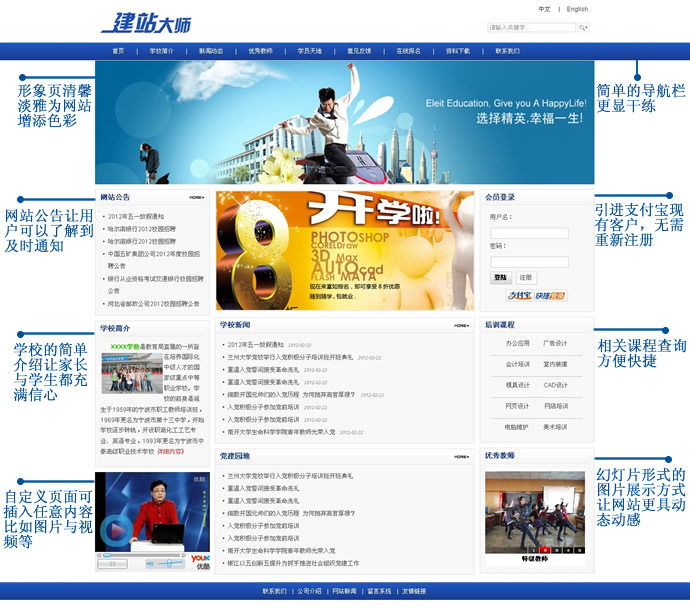Switch the site language to English
This screenshot has height=608, width=690.
tap(577, 9)
